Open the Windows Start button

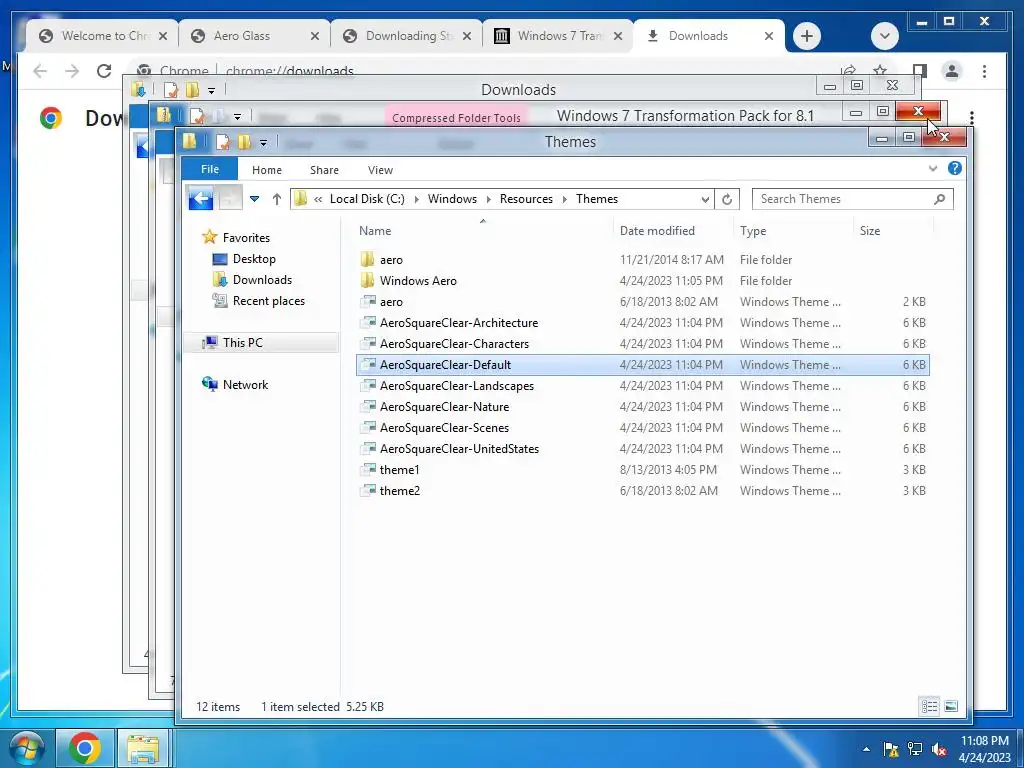(x=25, y=748)
